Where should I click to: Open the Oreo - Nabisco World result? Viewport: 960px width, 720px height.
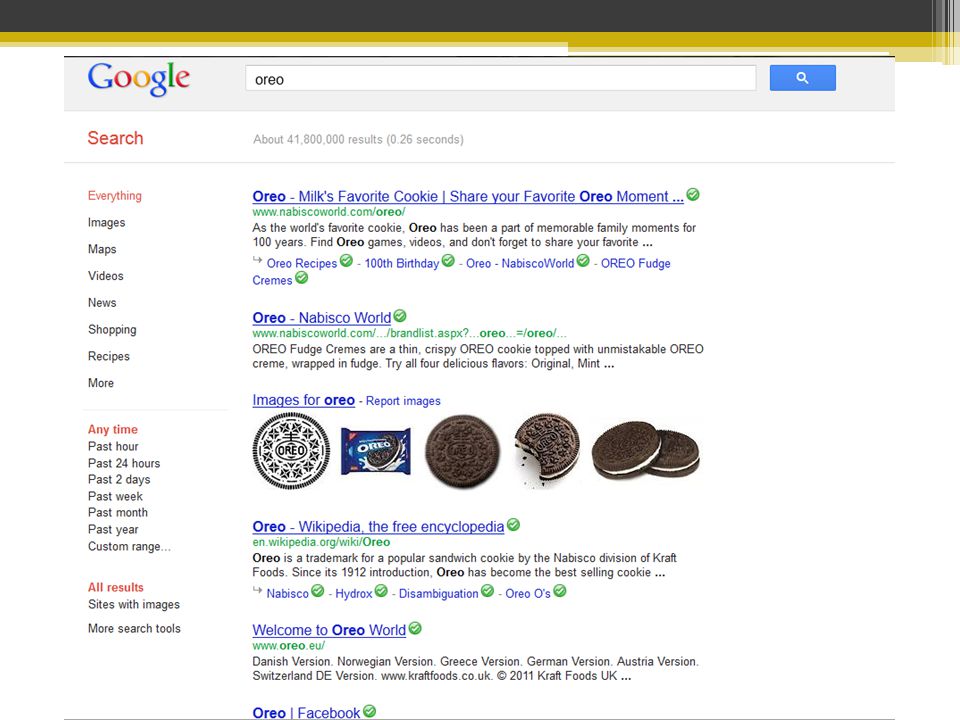click(x=321, y=318)
